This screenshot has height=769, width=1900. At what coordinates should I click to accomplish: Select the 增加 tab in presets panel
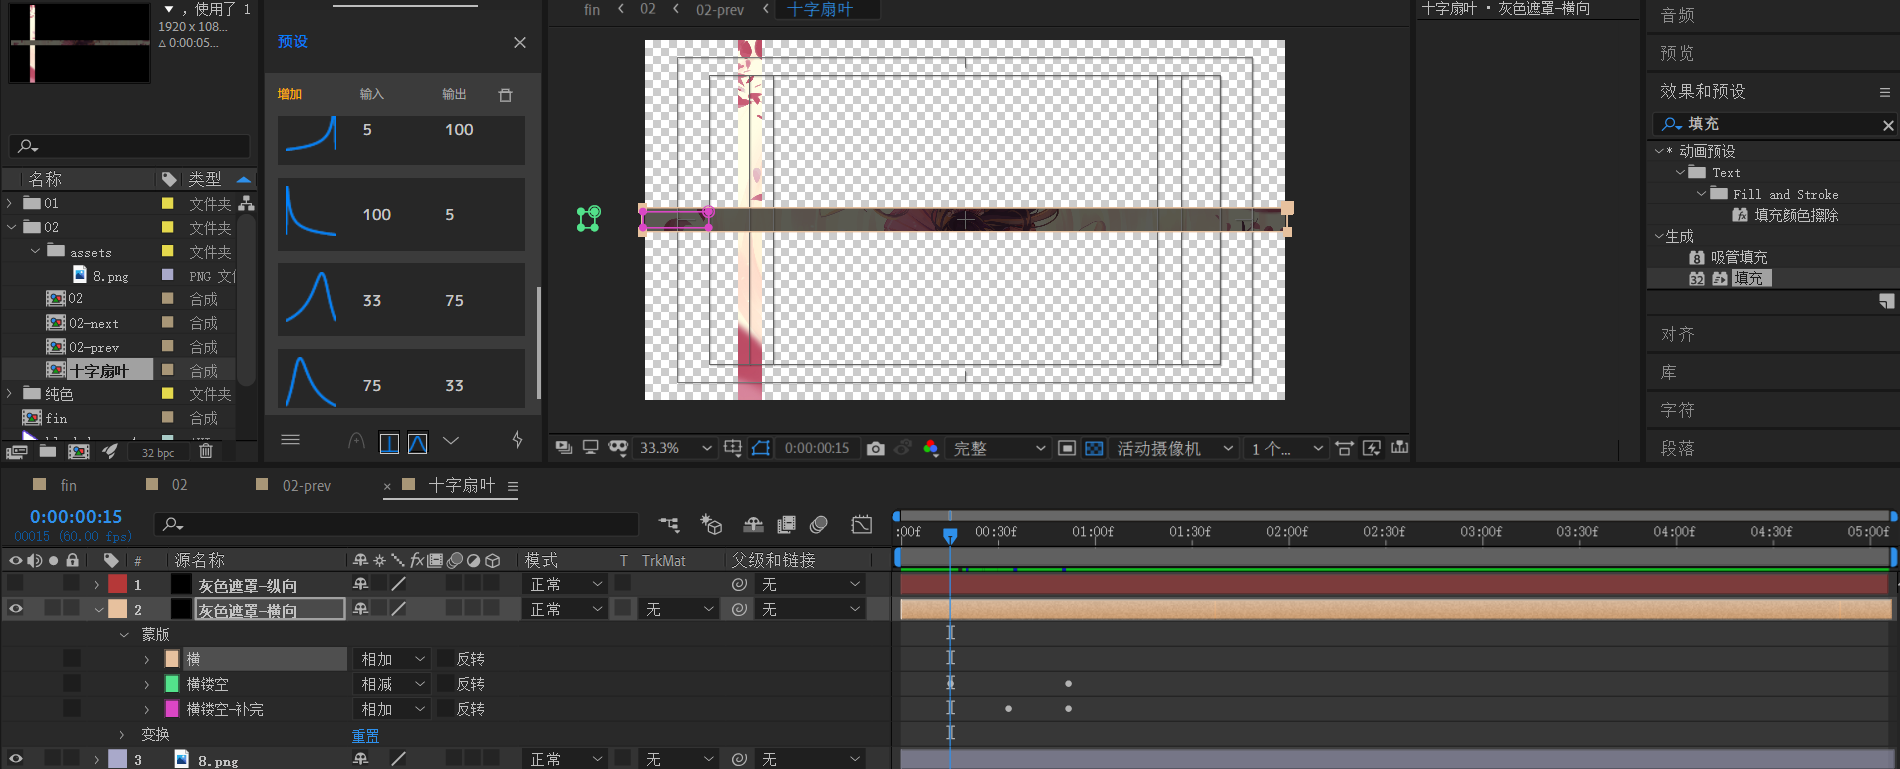tap(289, 94)
